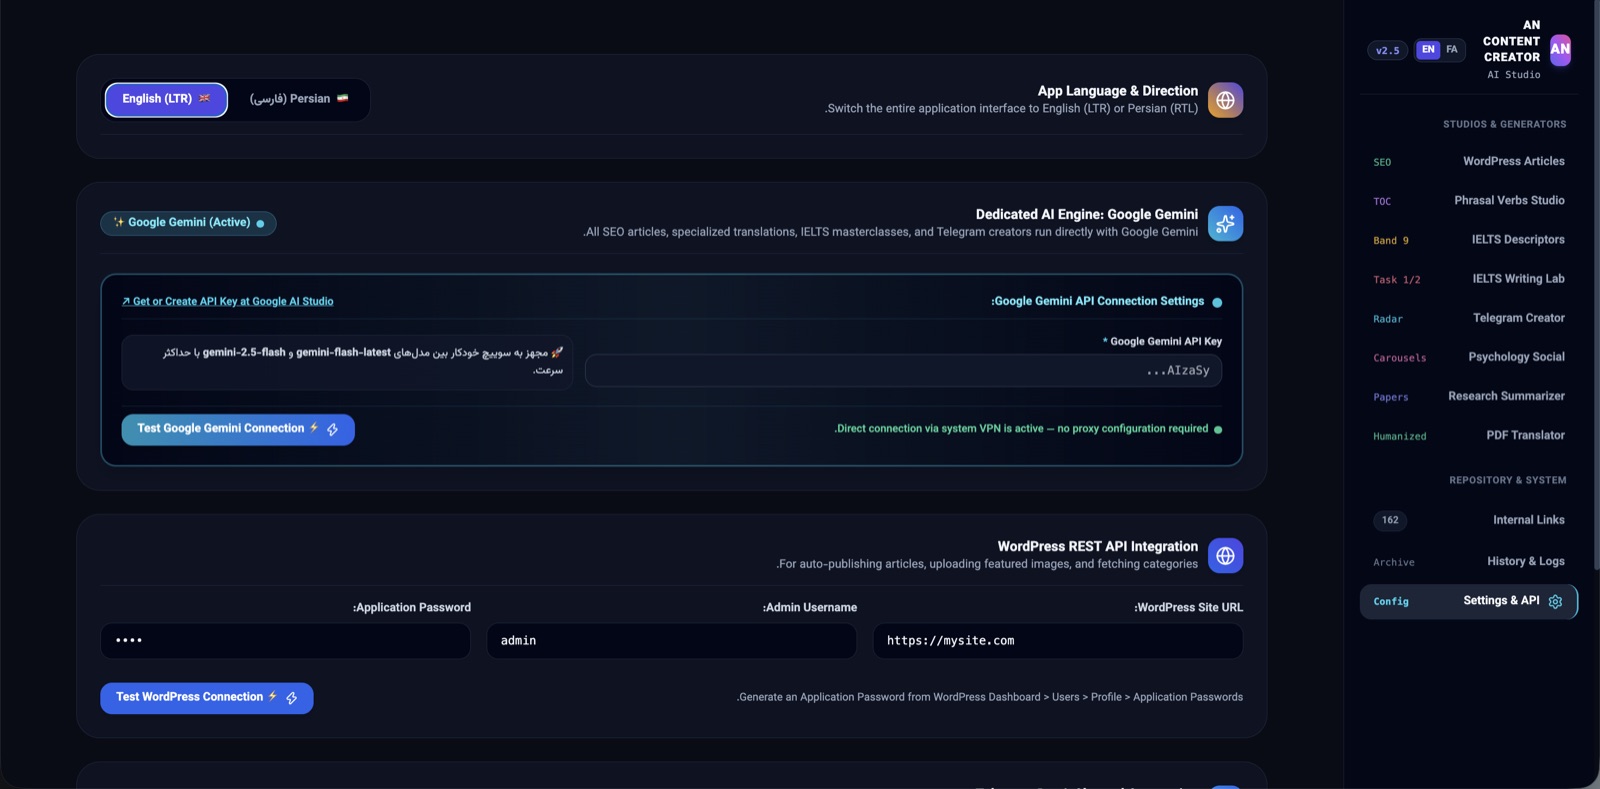Click the STUDIOS & GENERATORS section heading
Screen dimensions: 1600x789
pos(1505,124)
